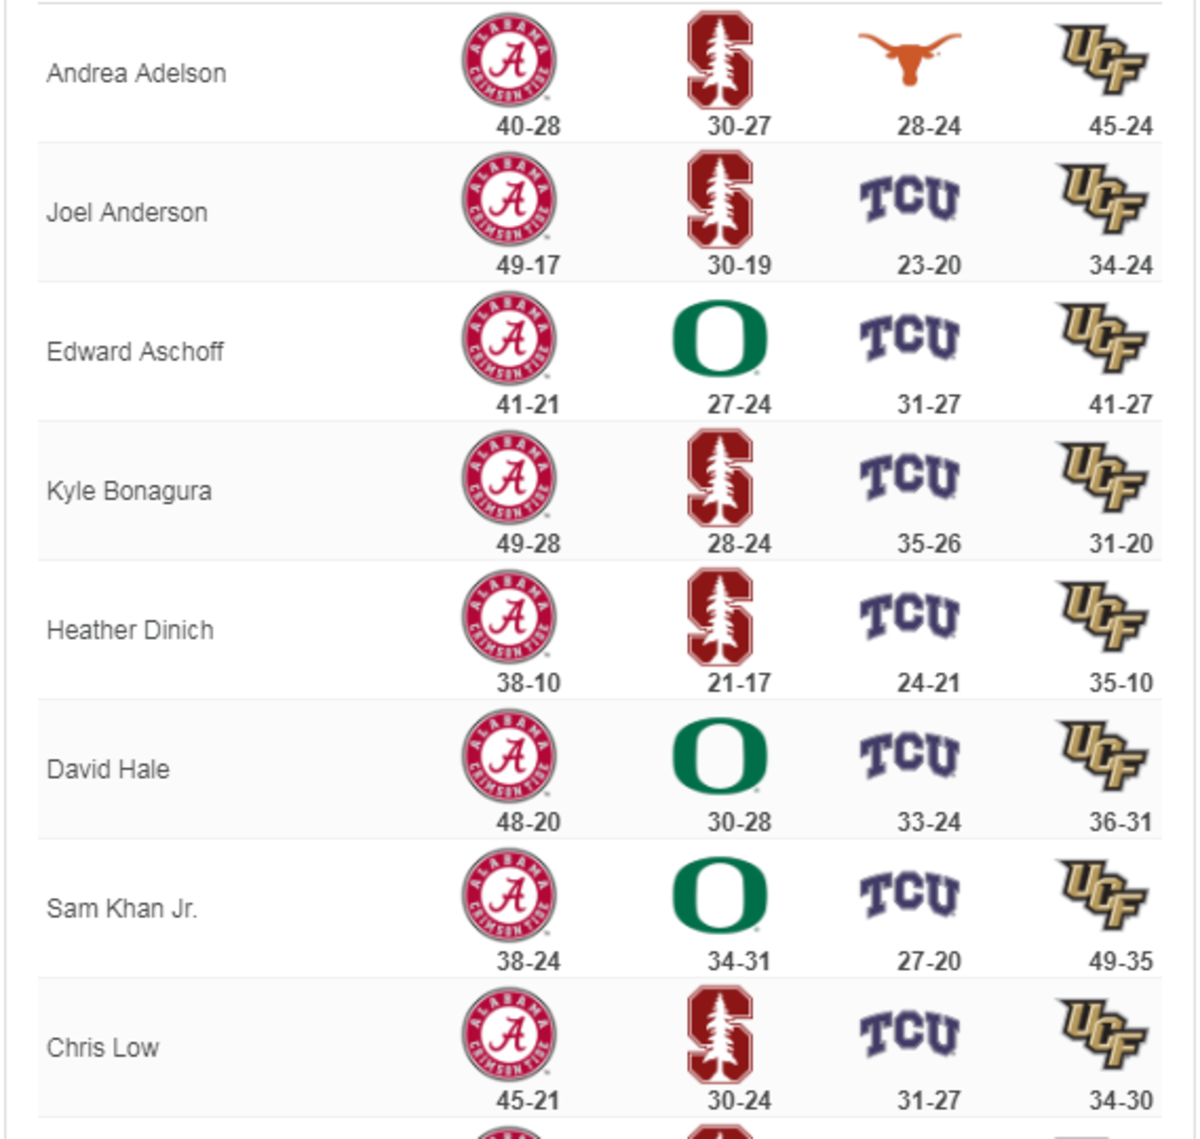
Task: Click Joel Anderson's 49-17 score
Action: [x=528, y=266]
